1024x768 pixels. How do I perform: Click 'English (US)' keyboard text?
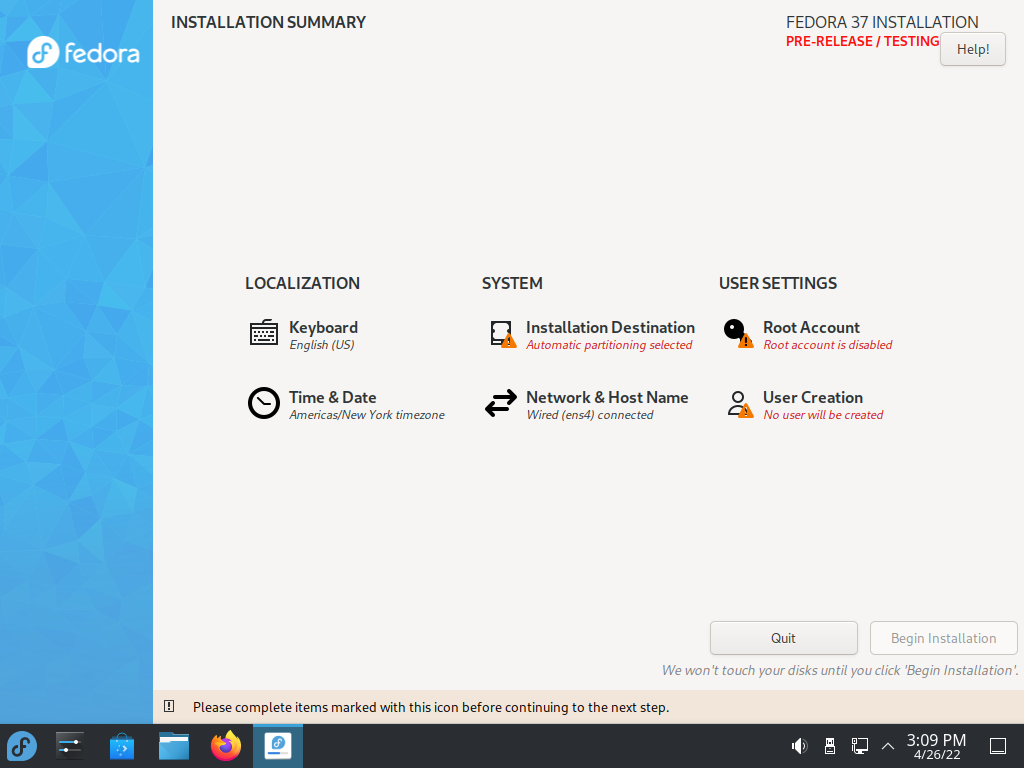321,345
